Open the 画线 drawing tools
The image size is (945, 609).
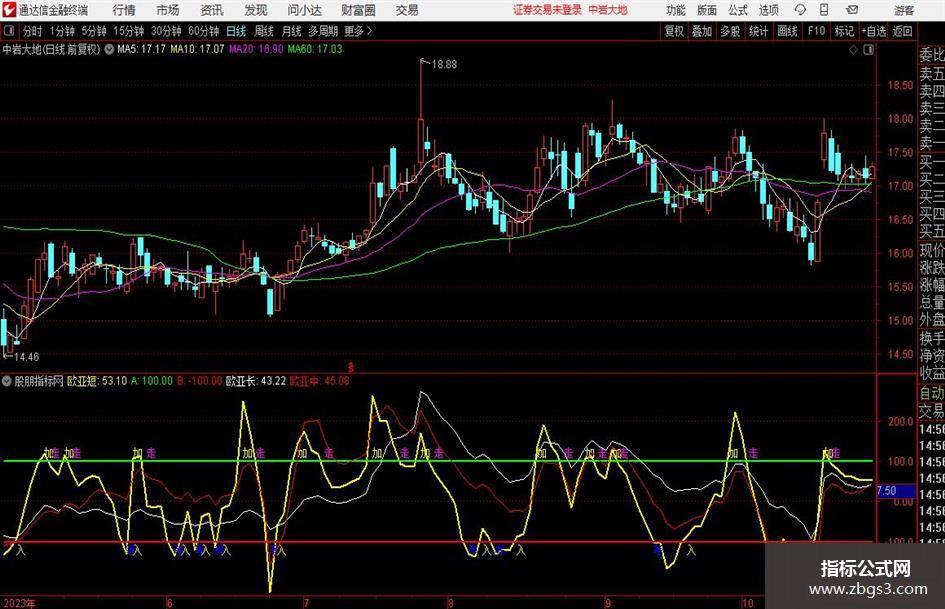click(788, 31)
